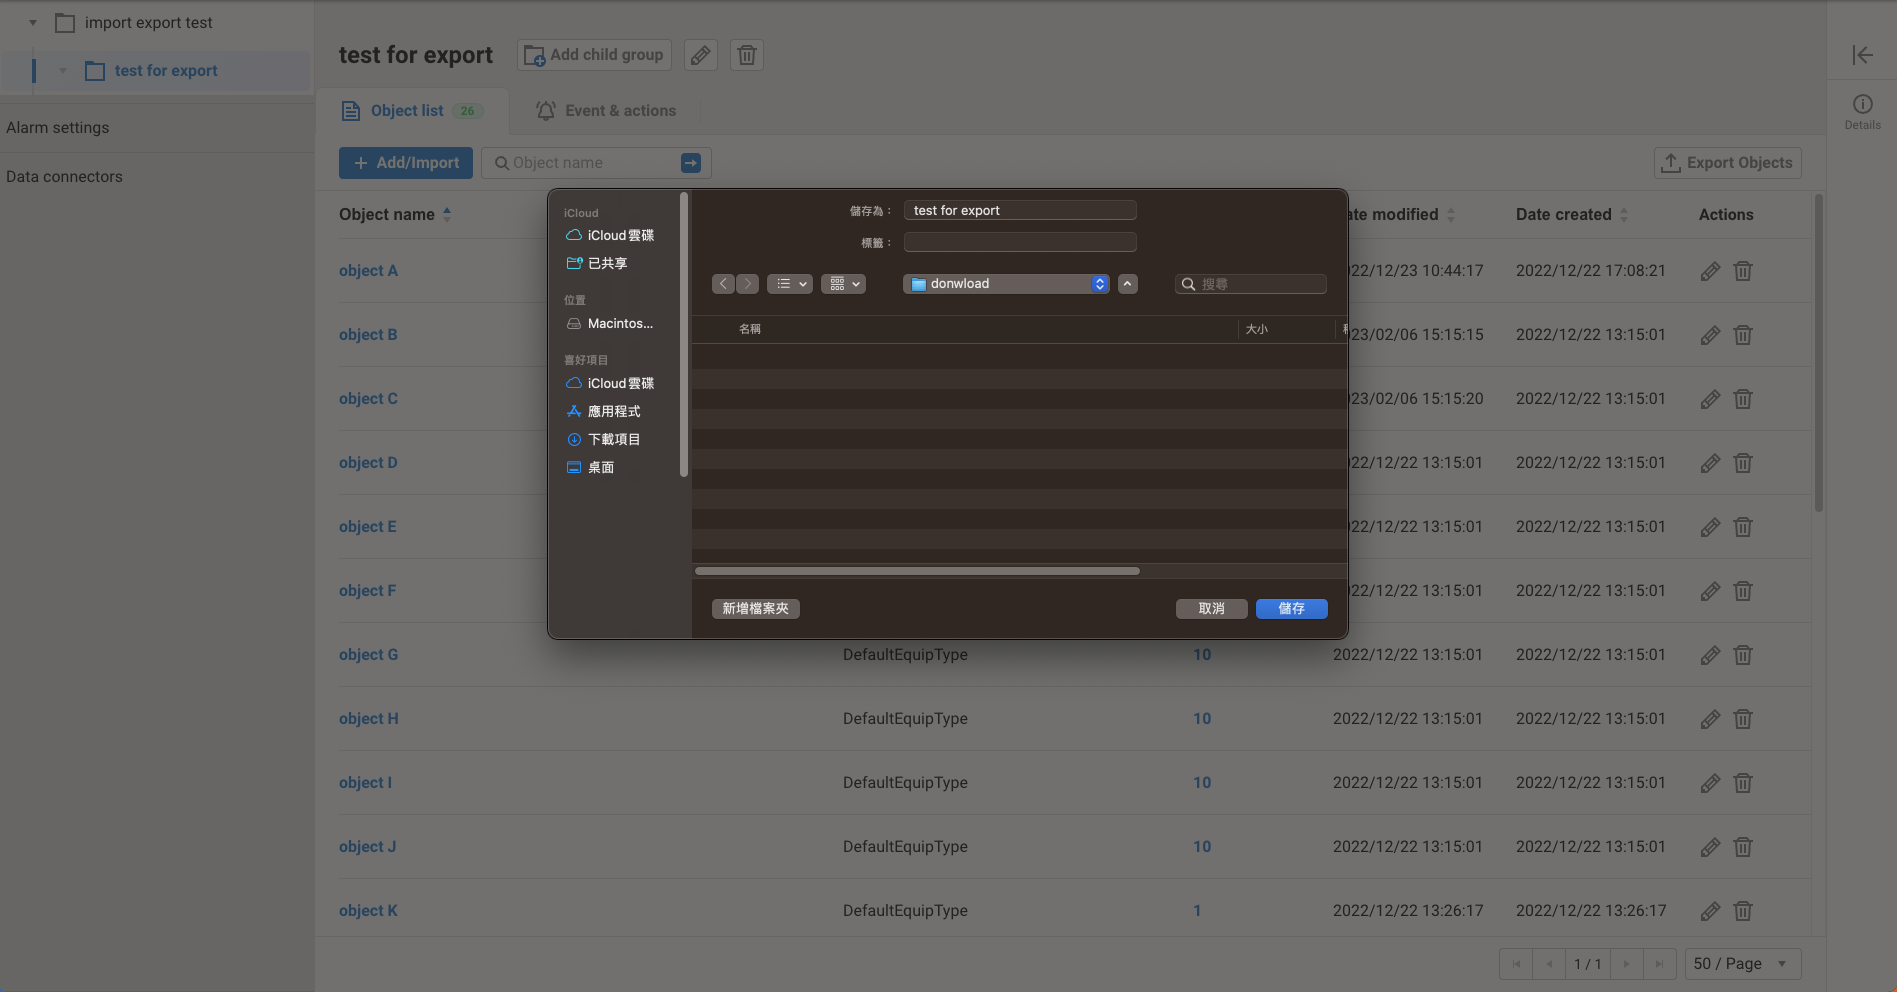Collapse the right side panel arrow

point(1862,55)
